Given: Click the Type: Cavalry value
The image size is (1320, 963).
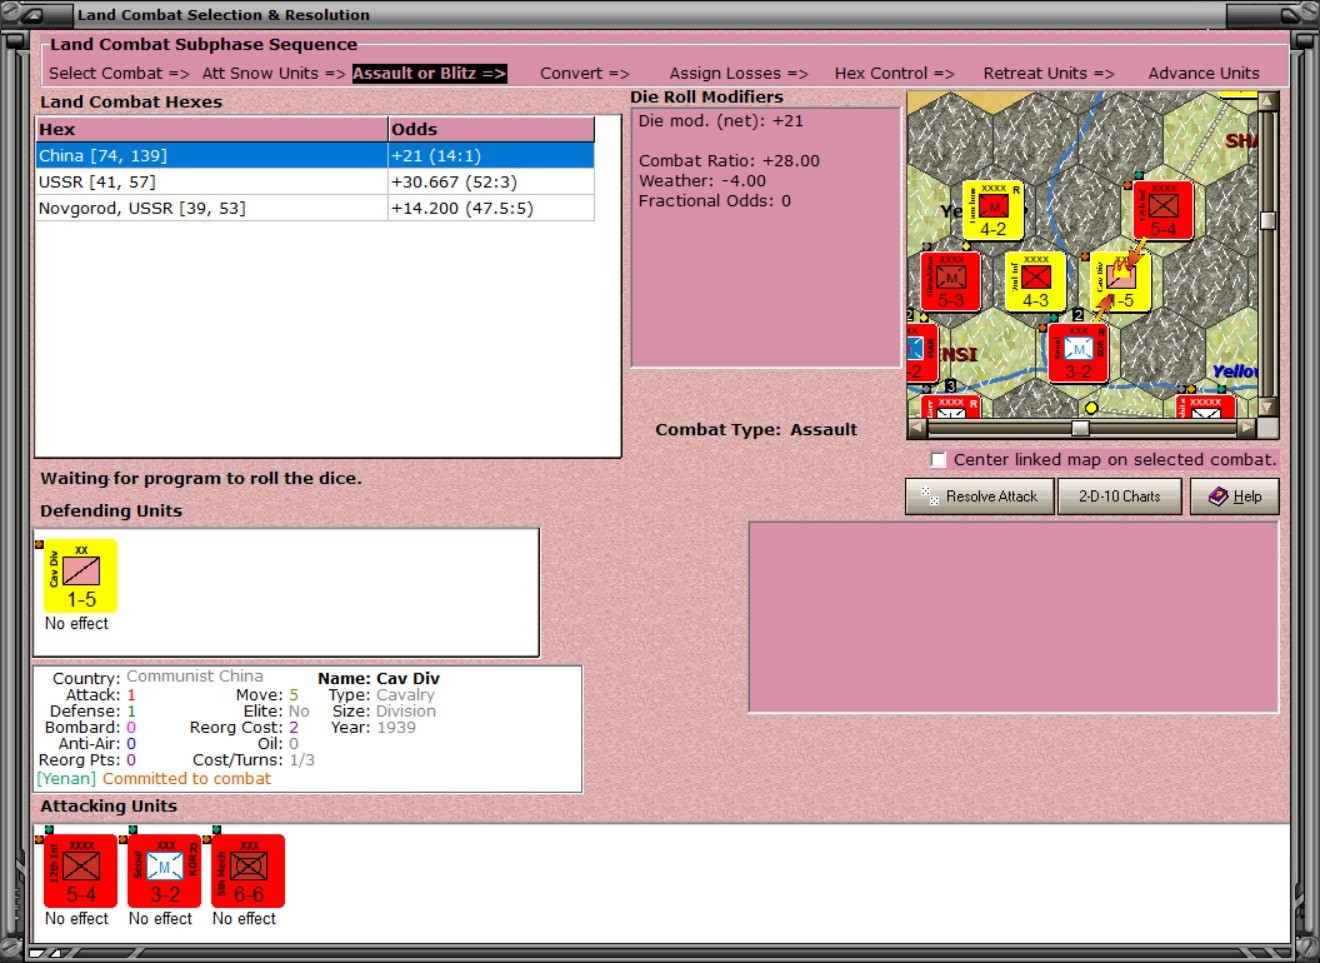Looking at the screenshot, I should point(405,695).
